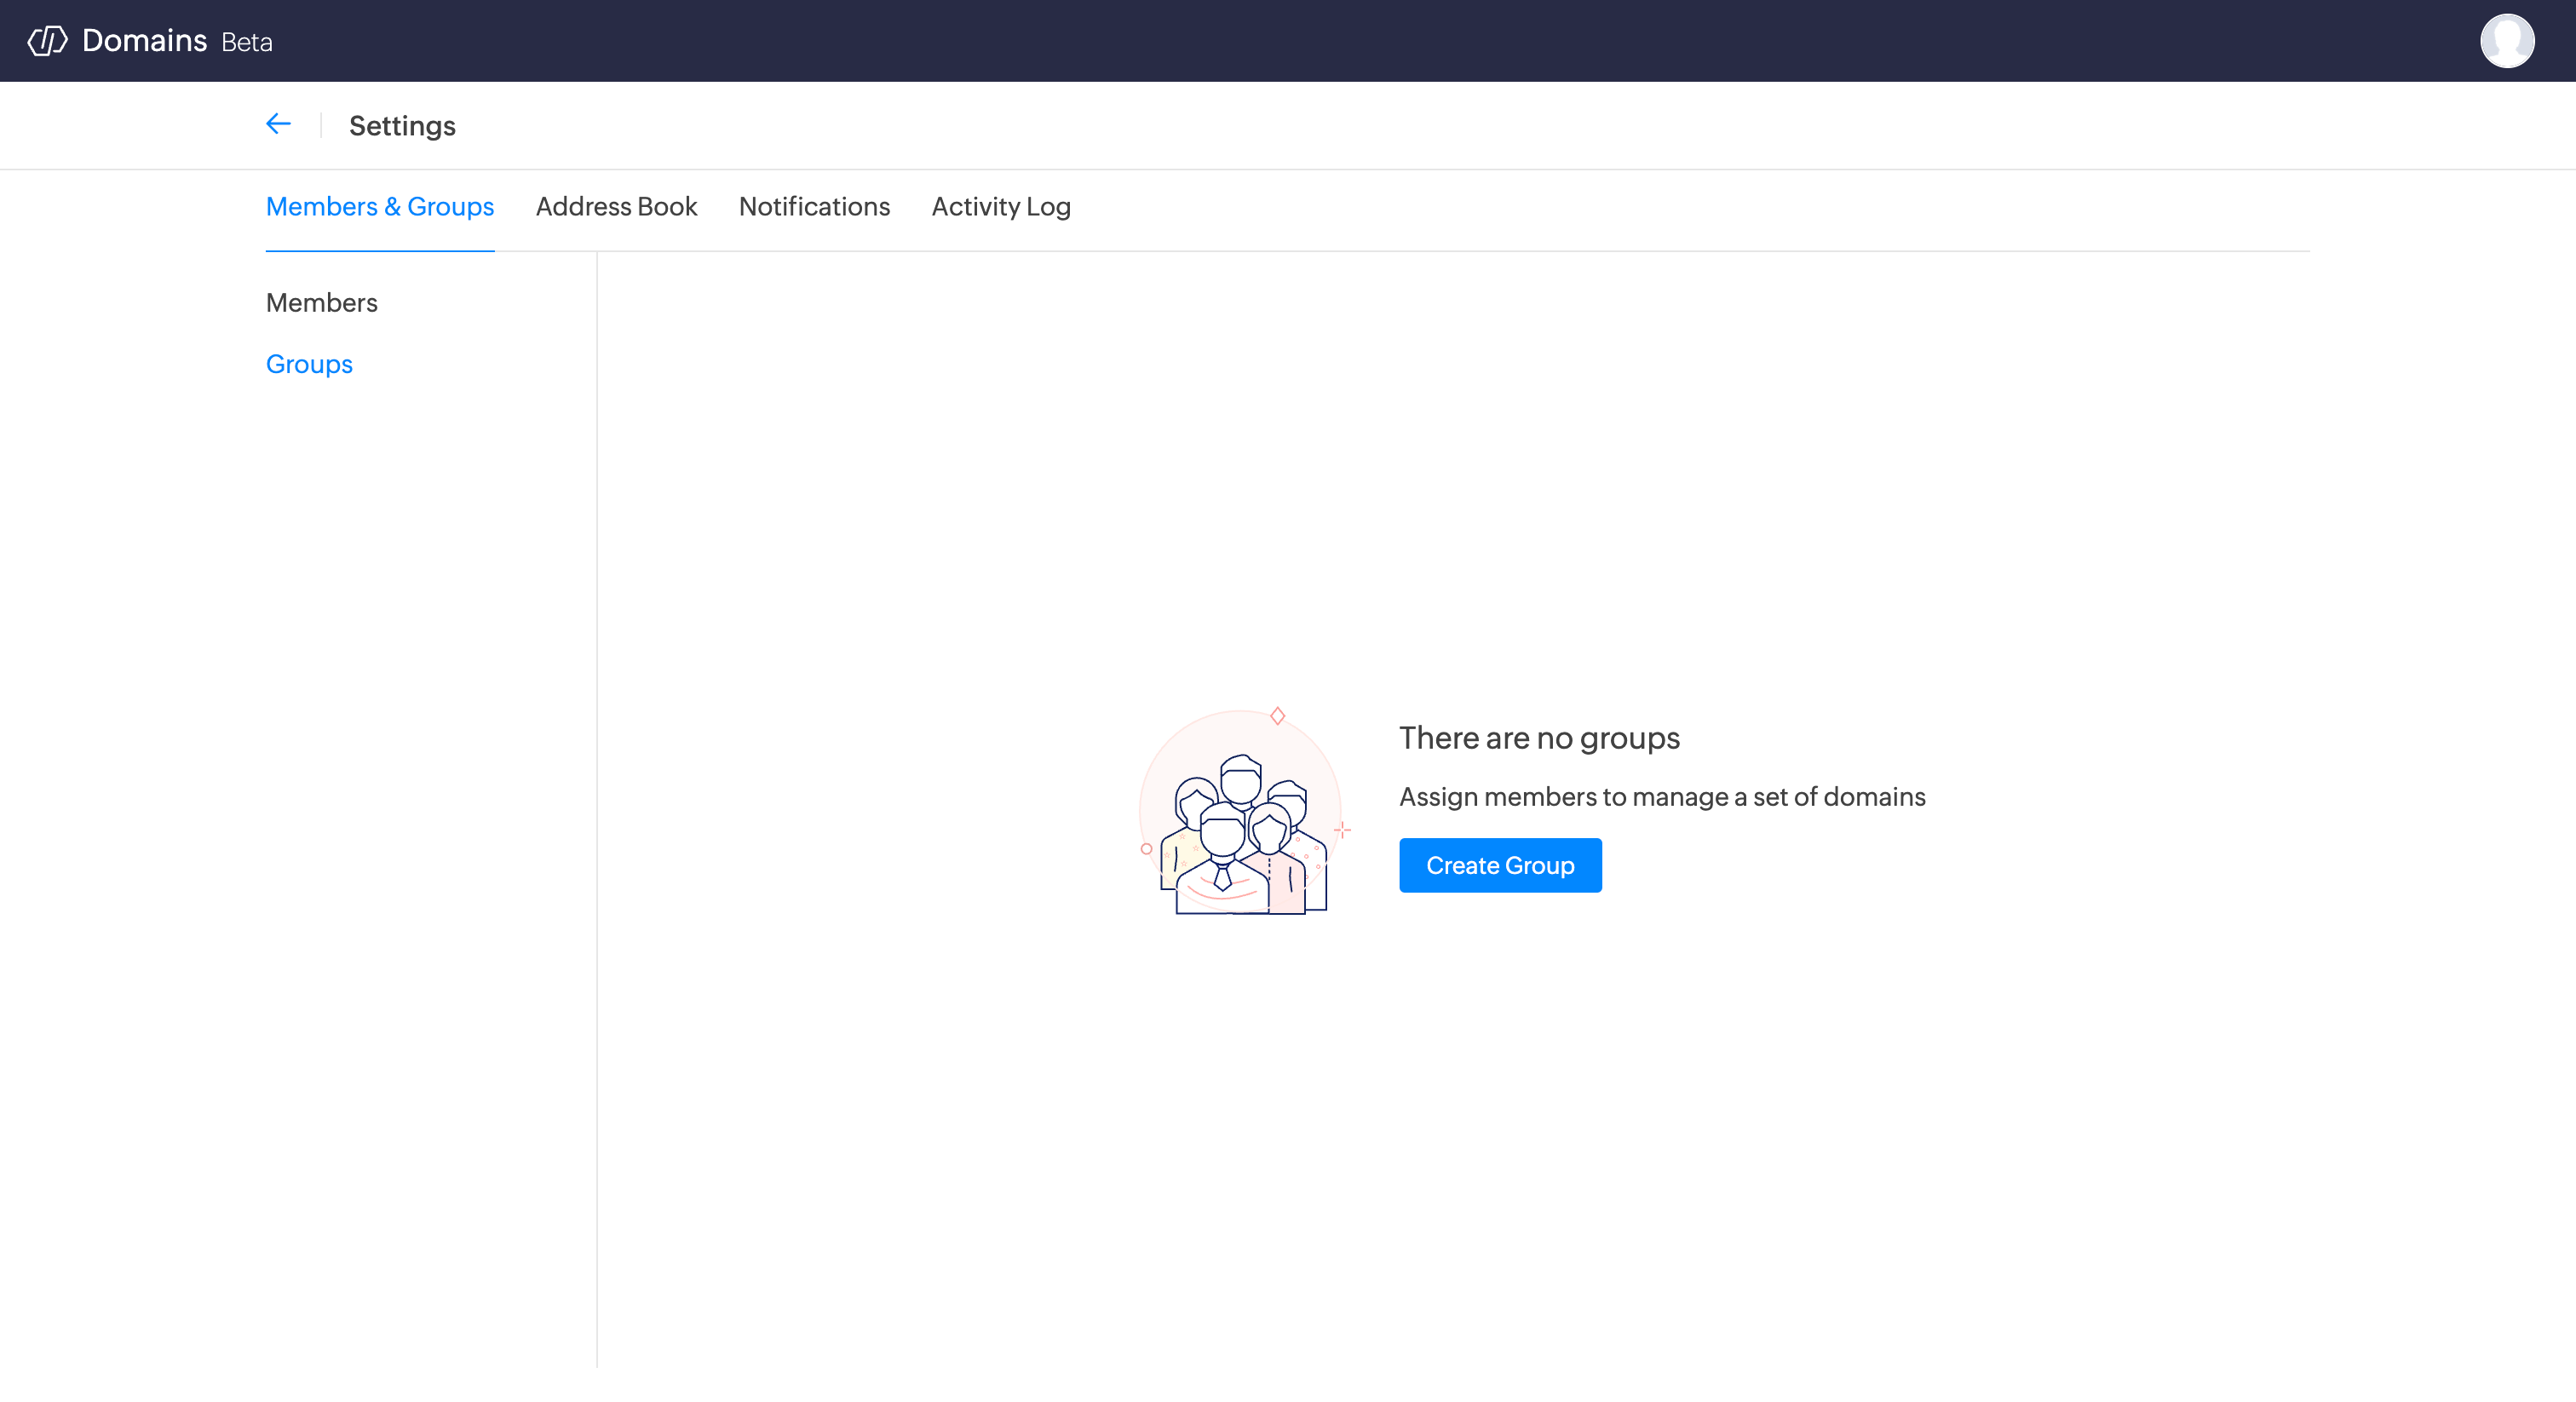Click the Create Group button

tap(1500, 866)
